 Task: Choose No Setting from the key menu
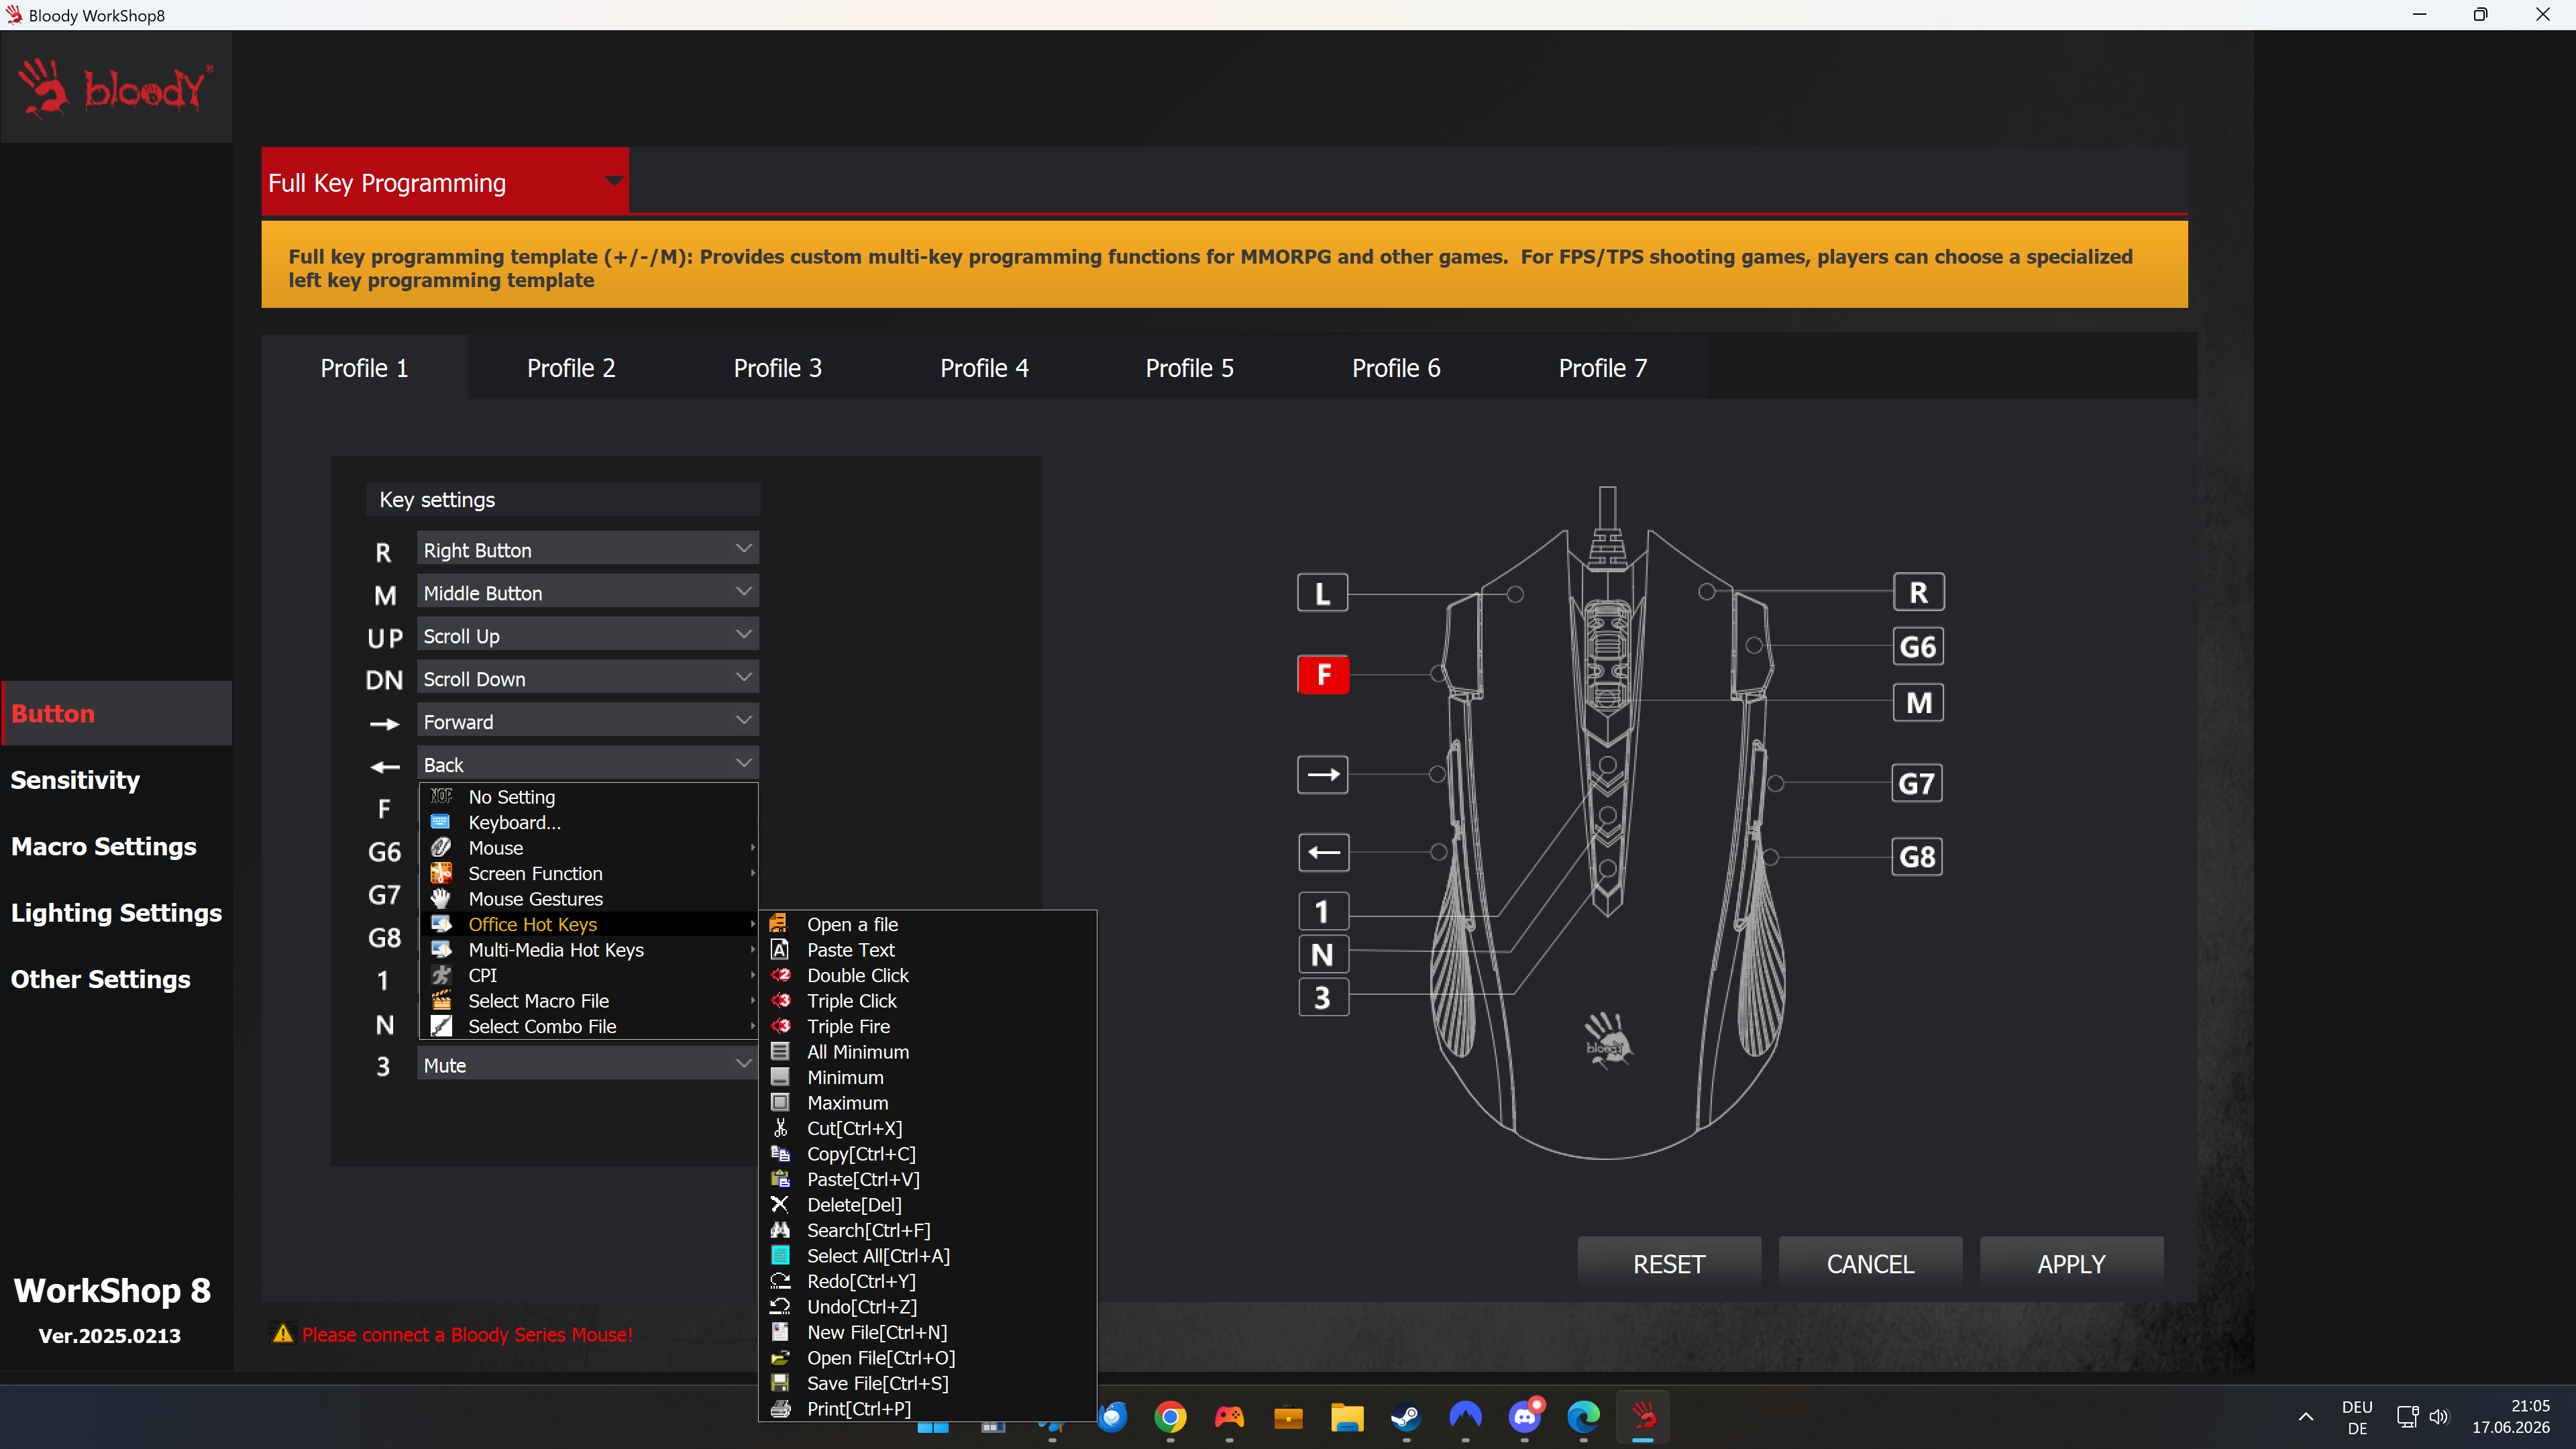tap(588, 797)
